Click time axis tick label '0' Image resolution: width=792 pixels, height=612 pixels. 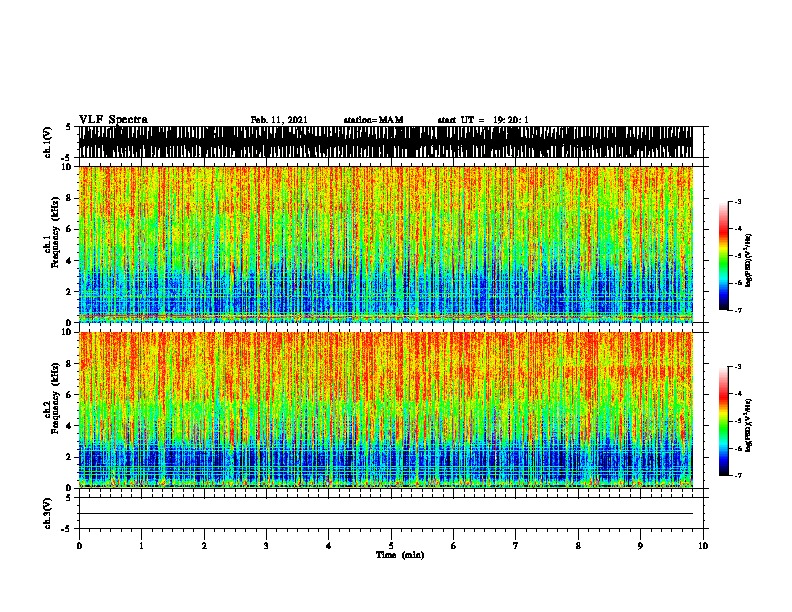(79, 546)
